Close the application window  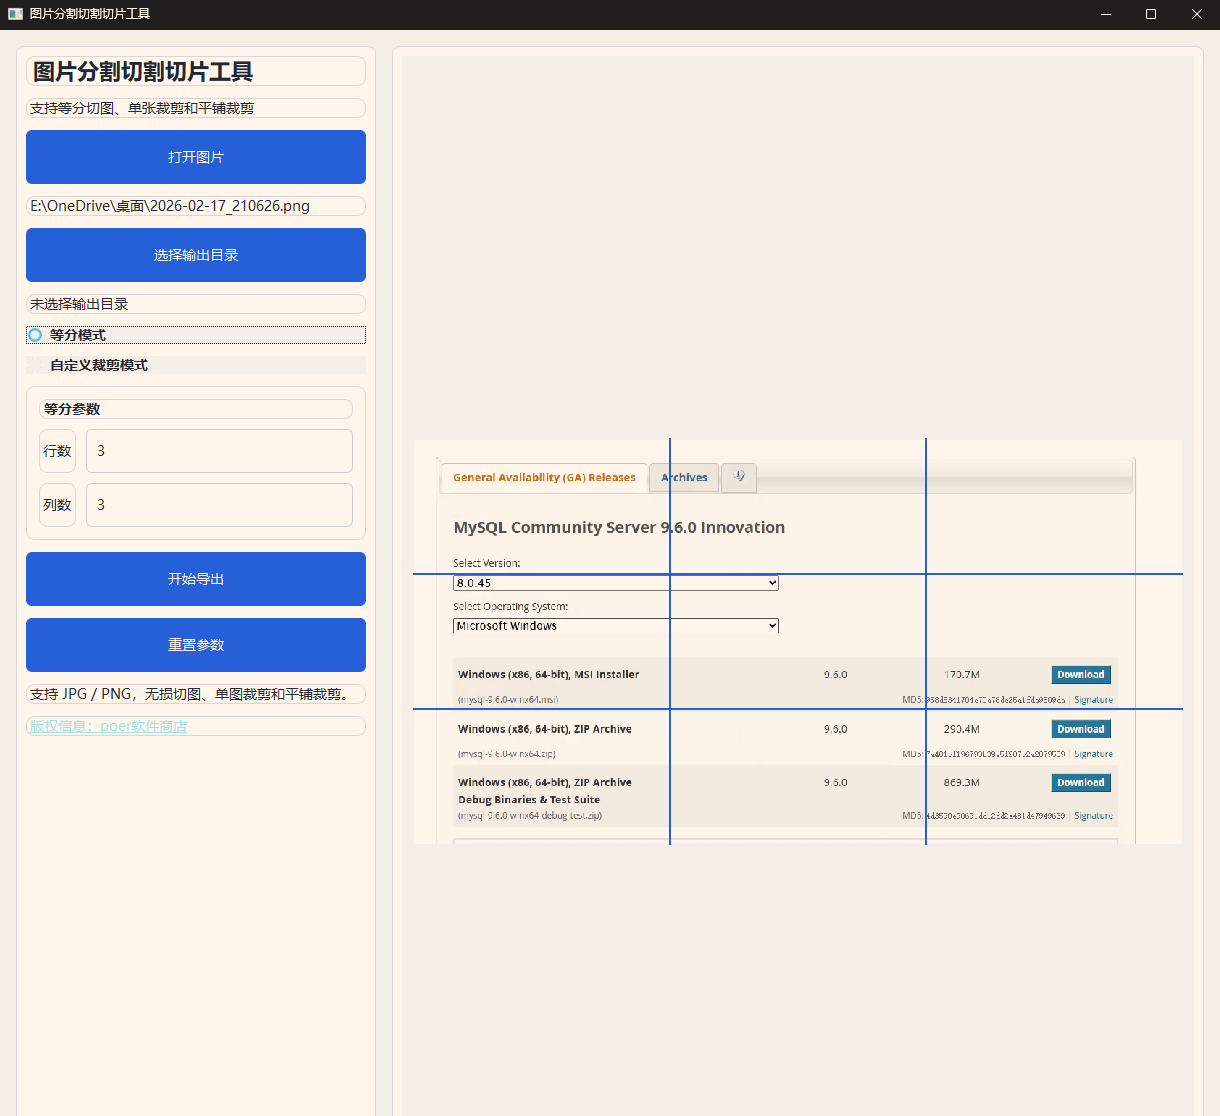tap(1197, 14)
